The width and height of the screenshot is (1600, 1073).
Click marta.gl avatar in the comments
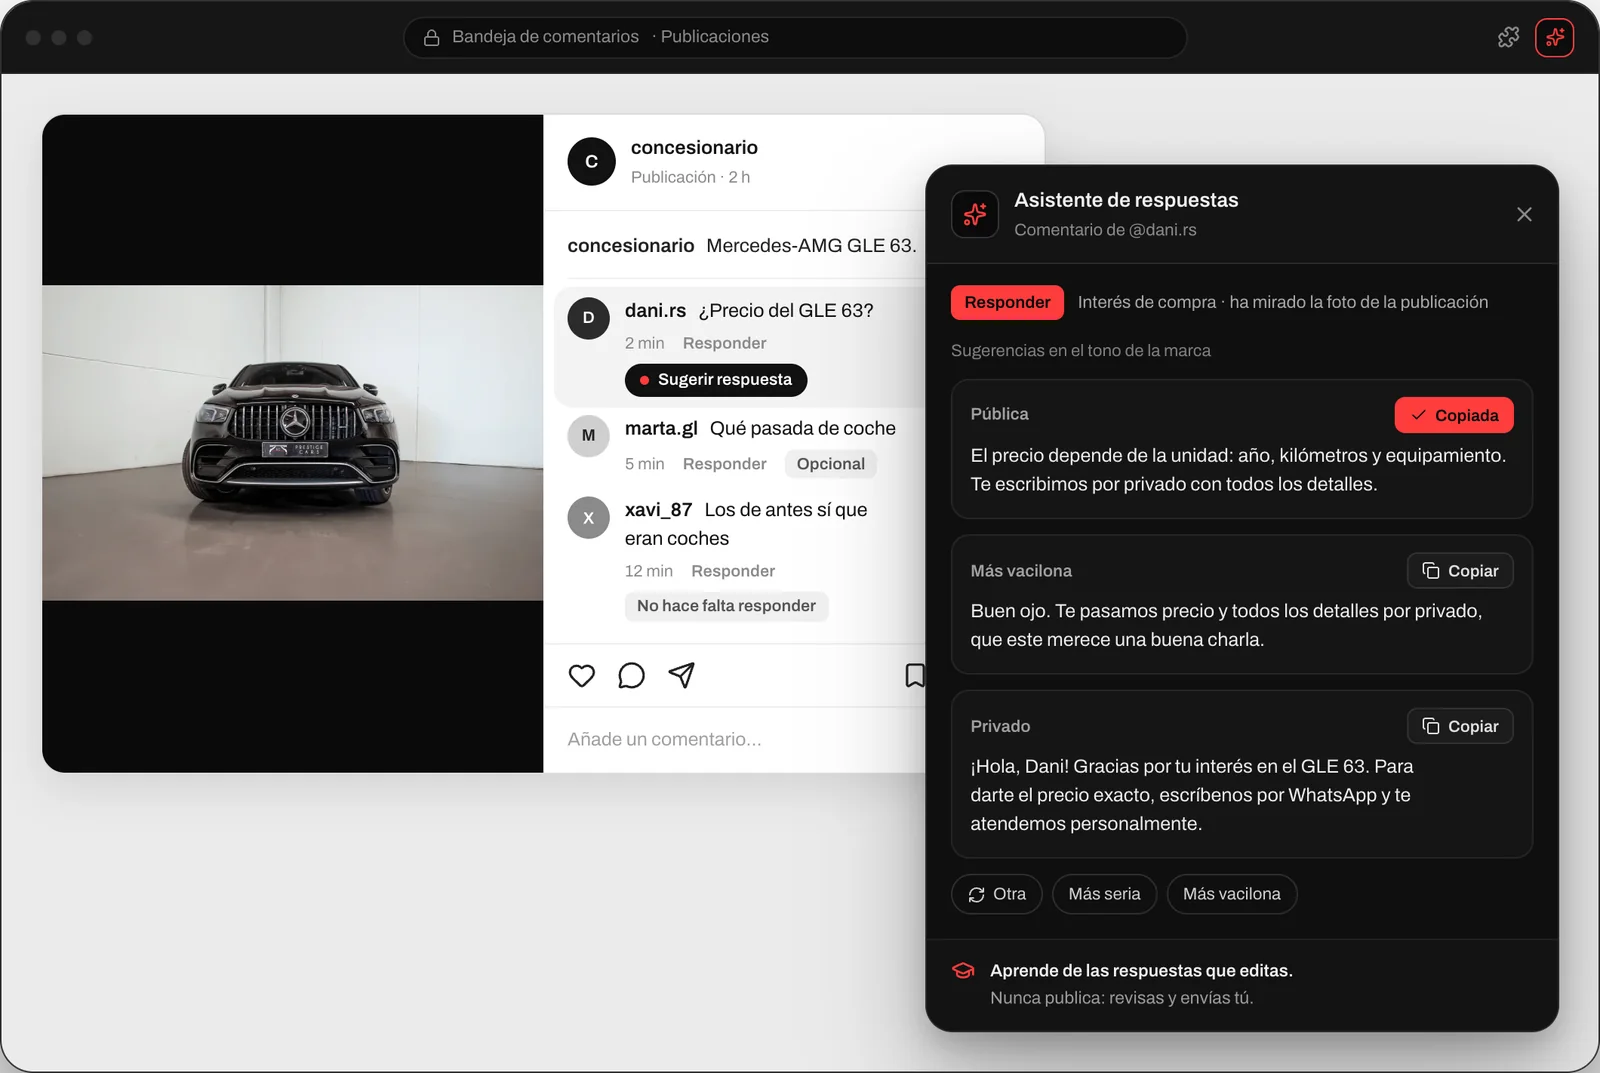(x=588, y=436)
